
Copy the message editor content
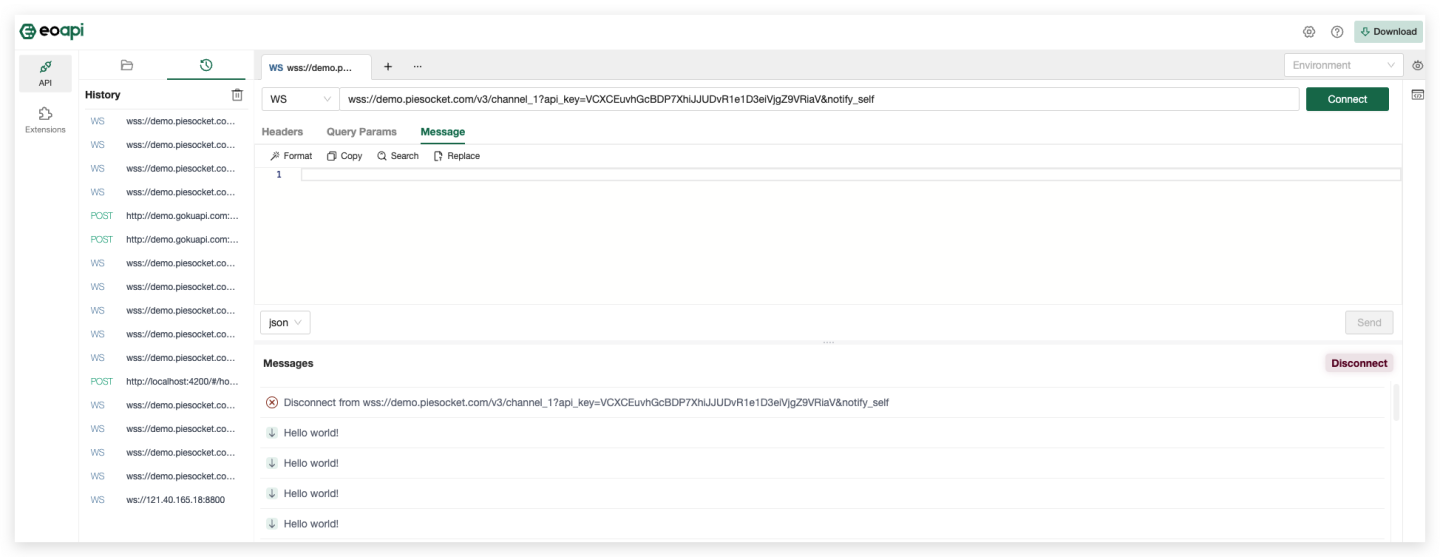(344, 156)
